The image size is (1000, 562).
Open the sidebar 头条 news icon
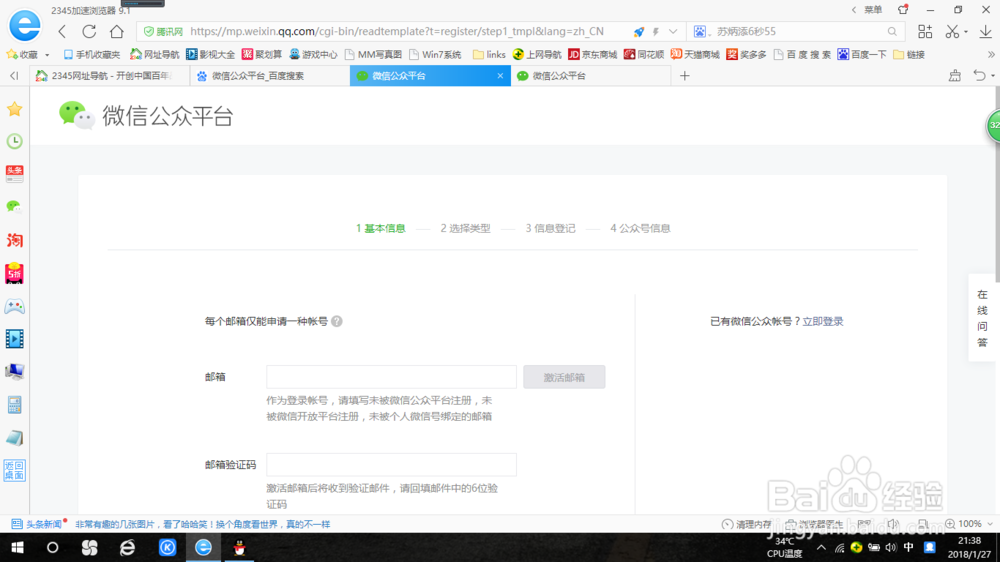point(15,174)
